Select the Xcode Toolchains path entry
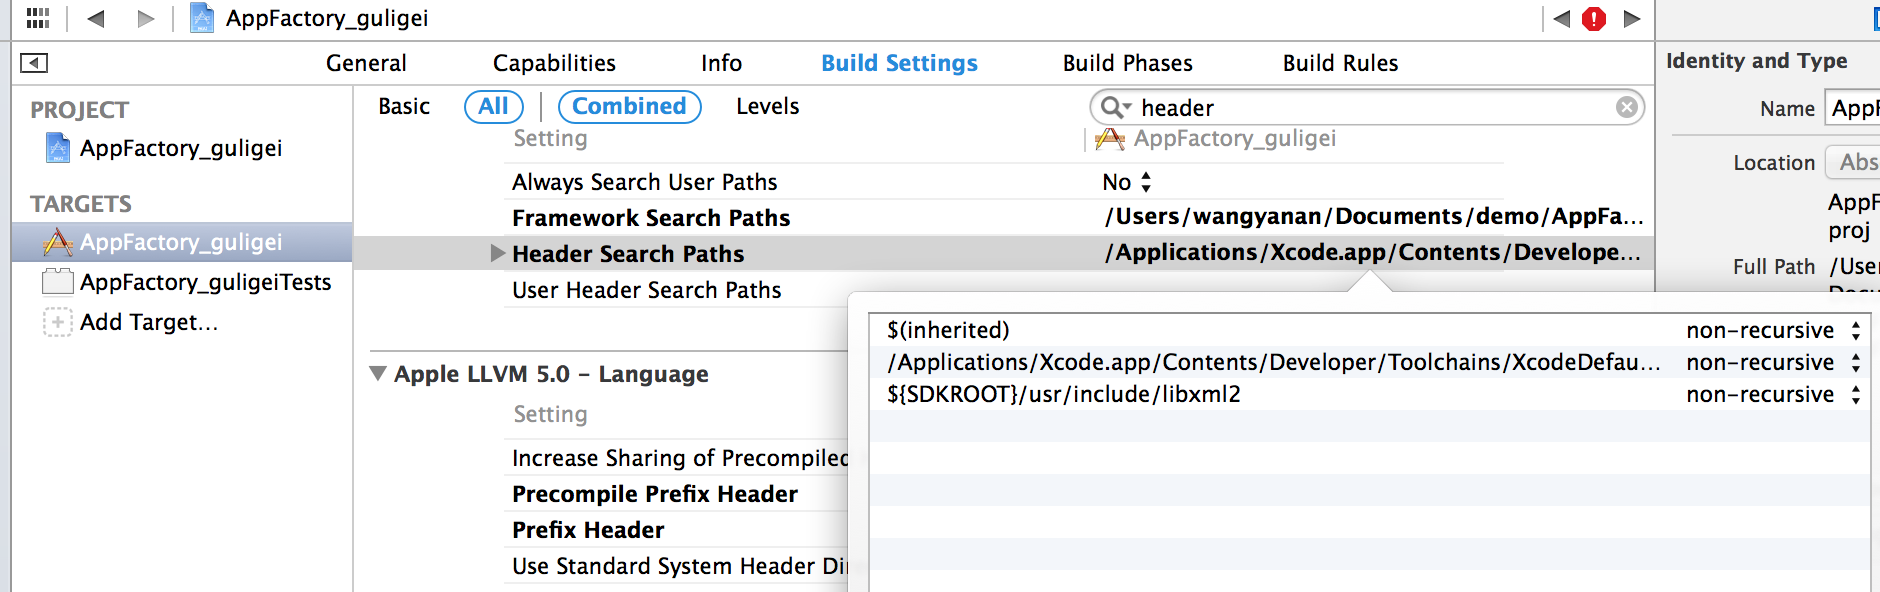 pyautogui.click(x=1274, y=362)
